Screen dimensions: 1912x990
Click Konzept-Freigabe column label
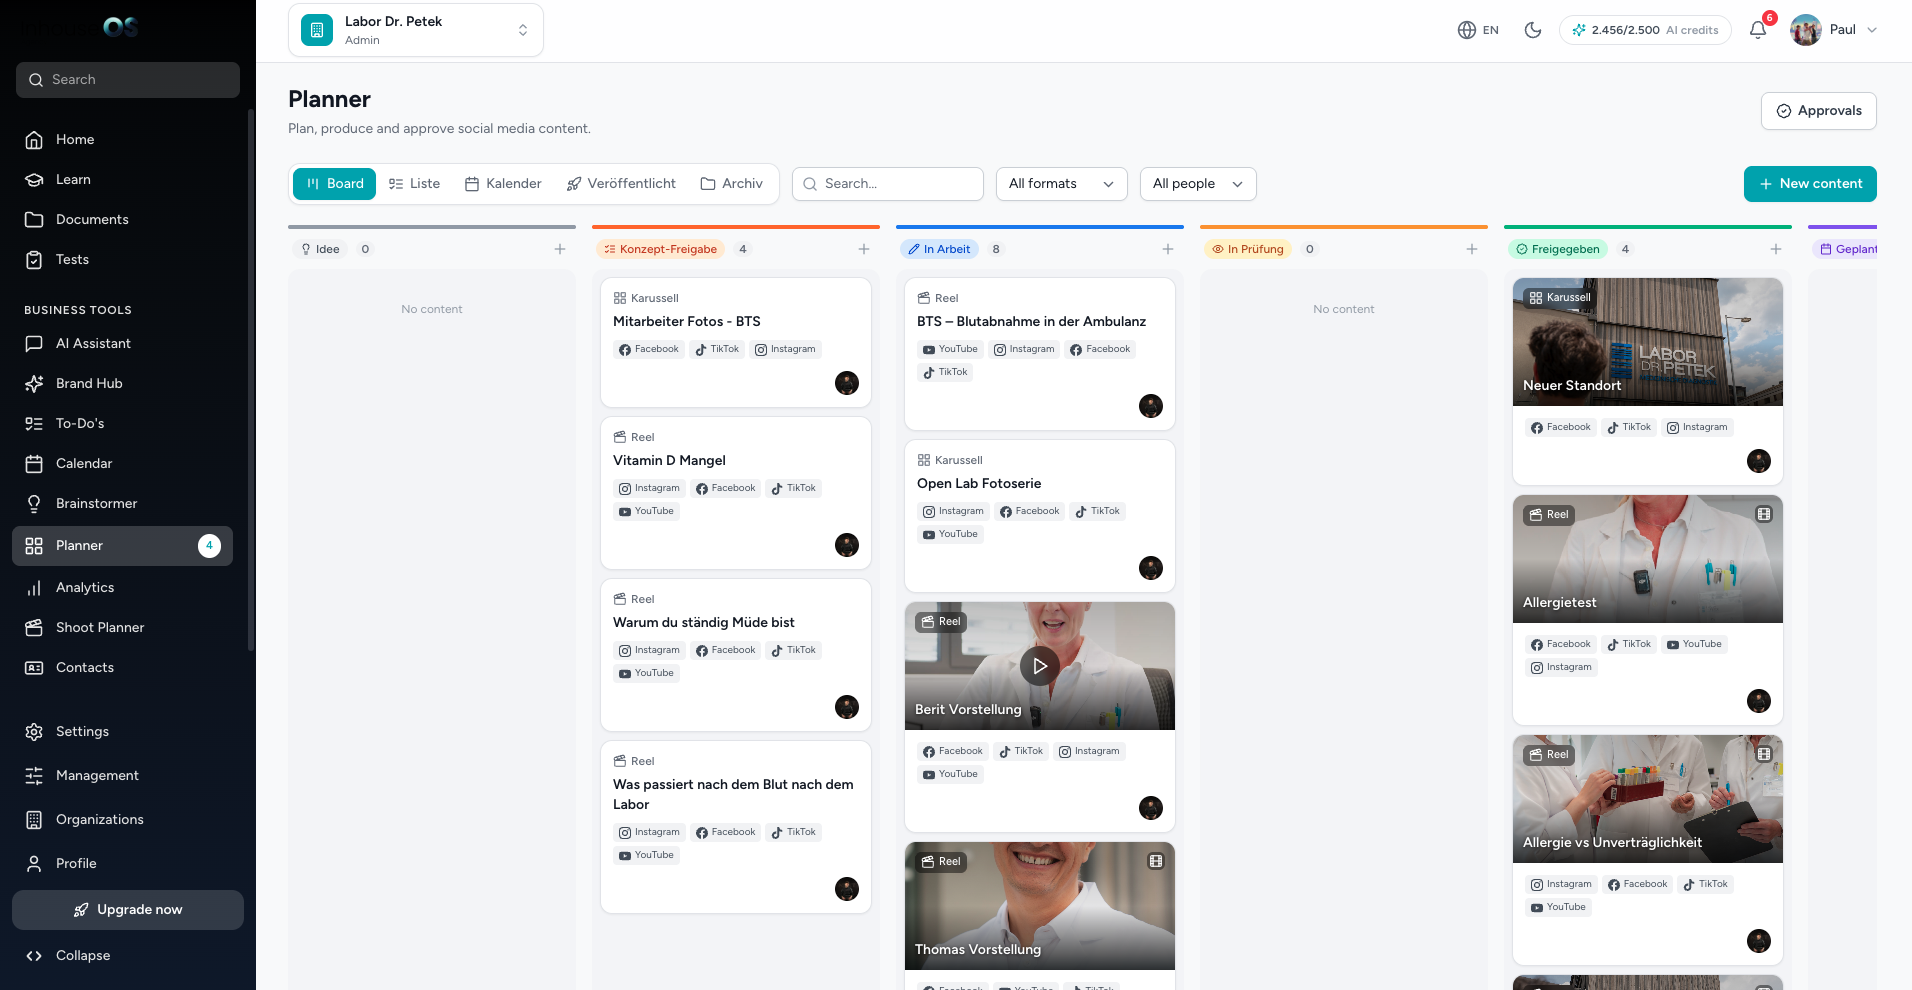(x=660, y=249)
